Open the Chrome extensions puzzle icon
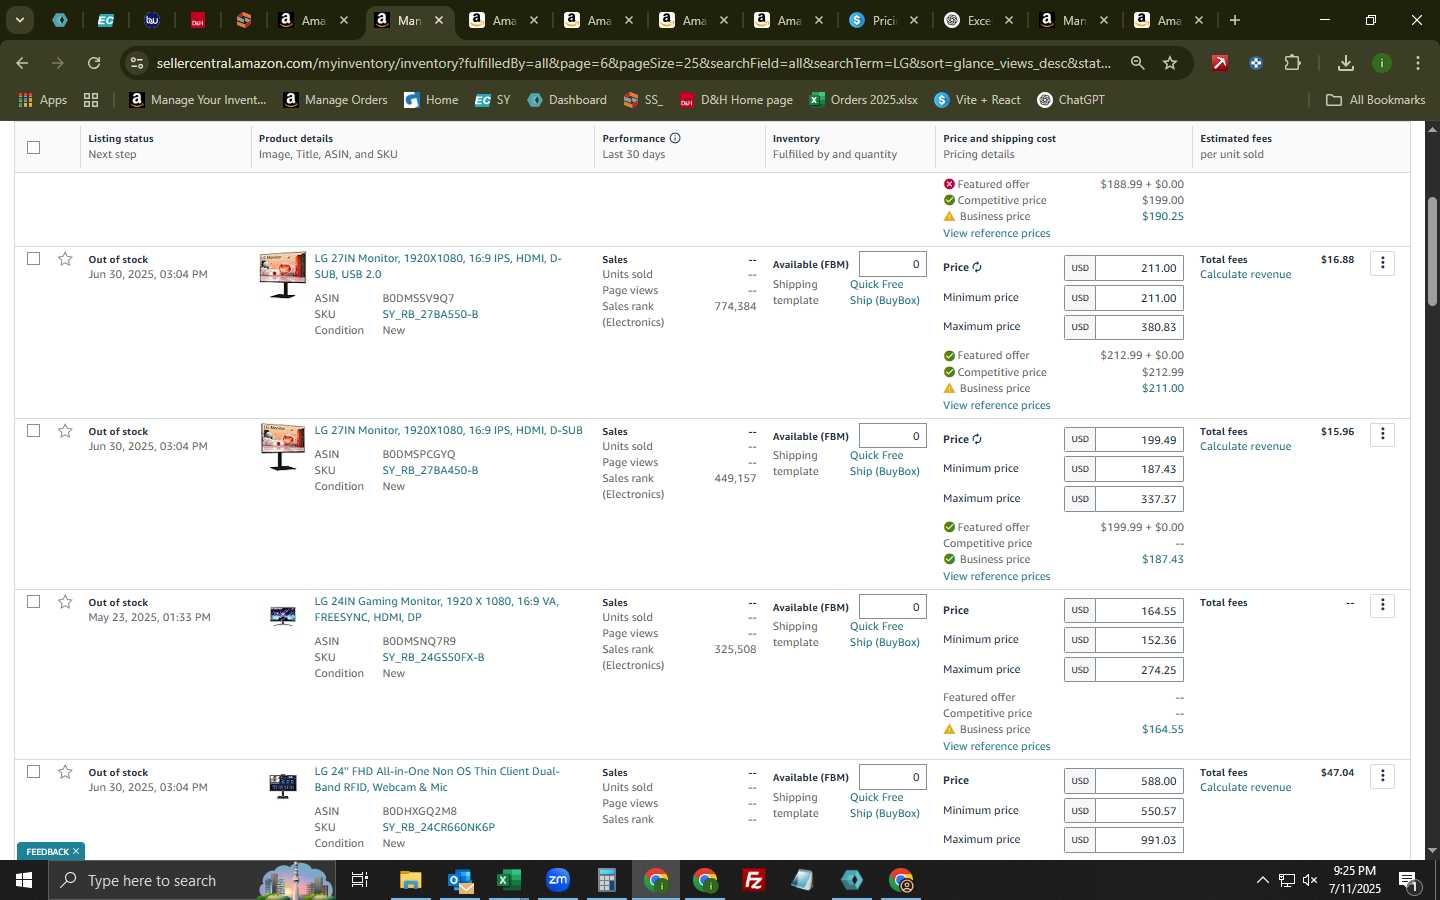Image resolution: width=1440 pixels, height=900 pixels. click(x=1292, y=63)
